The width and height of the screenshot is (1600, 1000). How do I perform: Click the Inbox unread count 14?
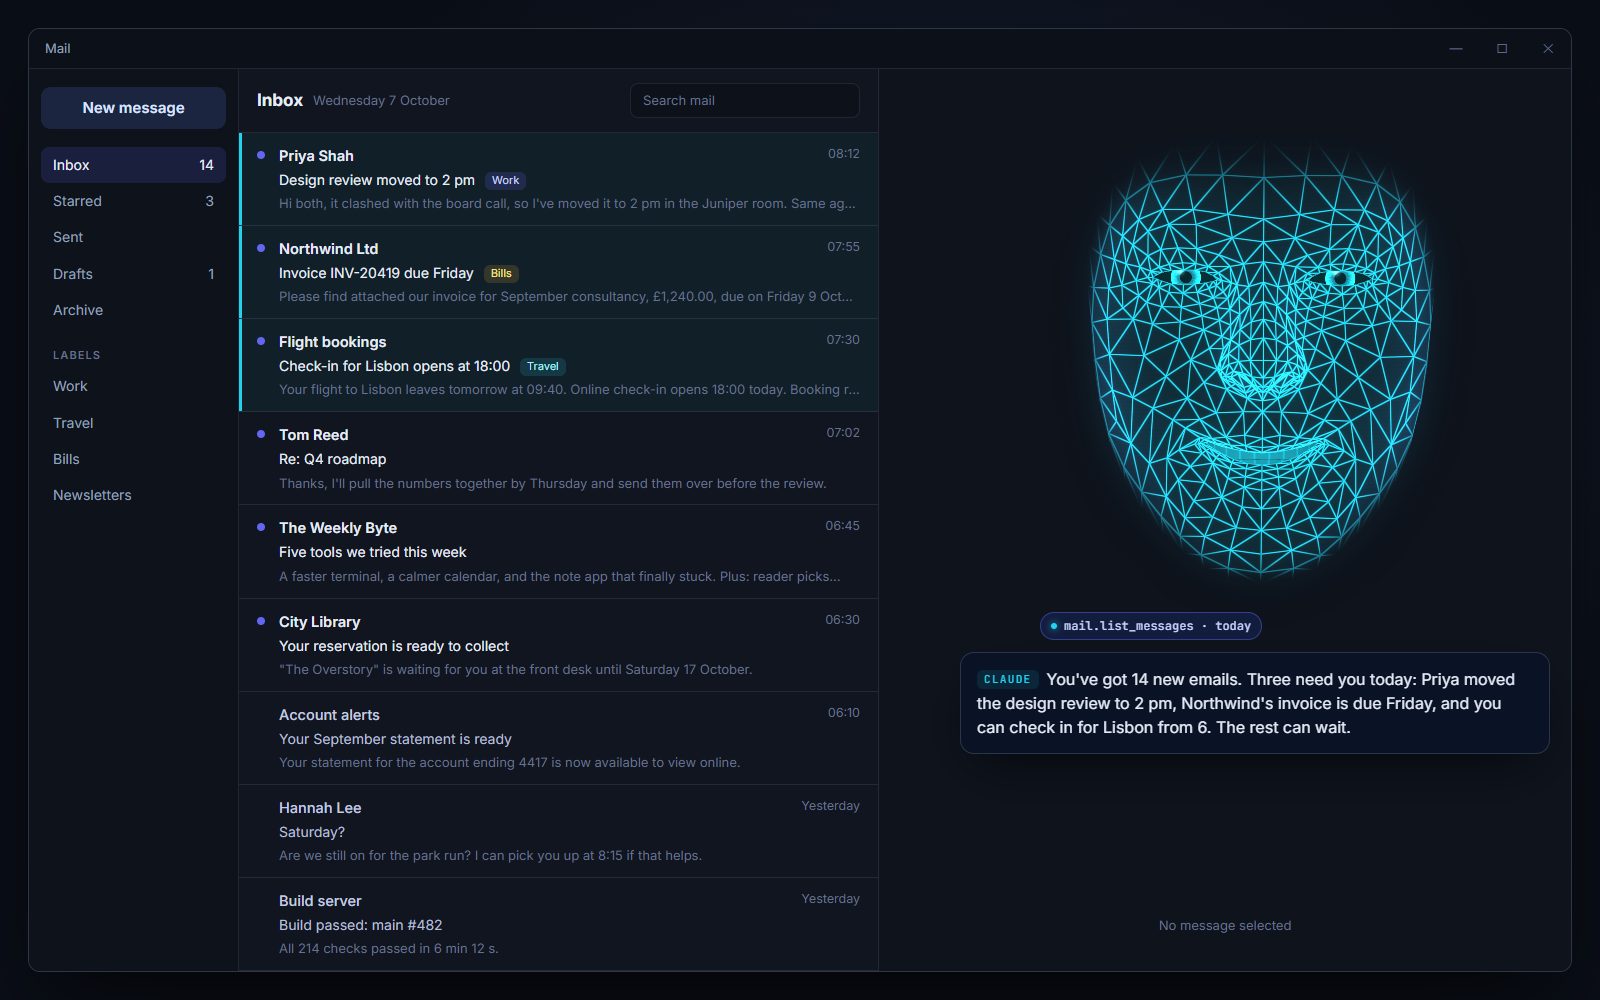tap(206, 165)
